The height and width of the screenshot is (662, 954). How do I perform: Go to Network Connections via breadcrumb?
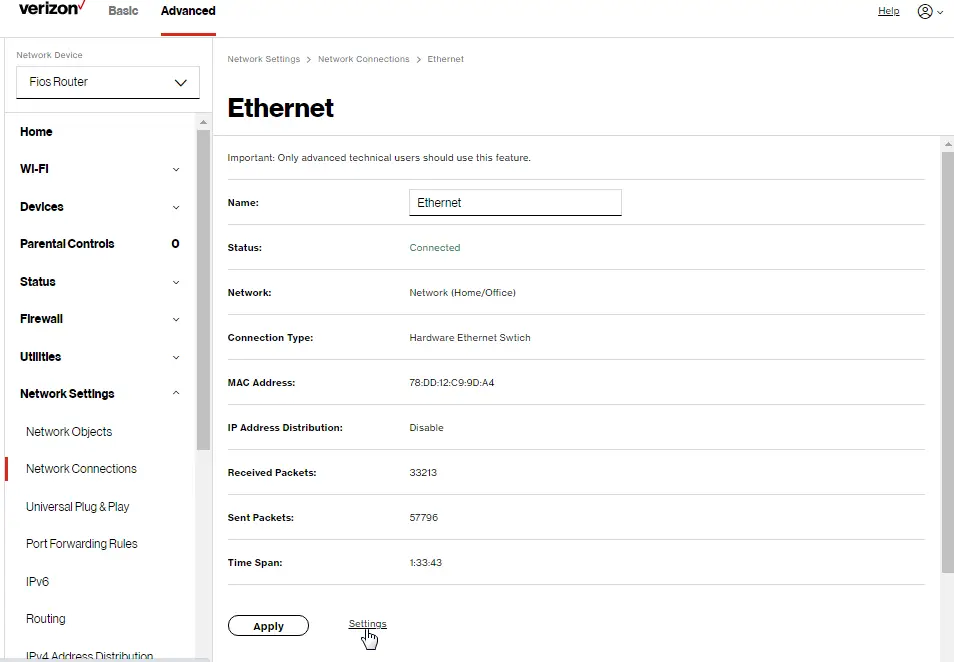[363, 59]
